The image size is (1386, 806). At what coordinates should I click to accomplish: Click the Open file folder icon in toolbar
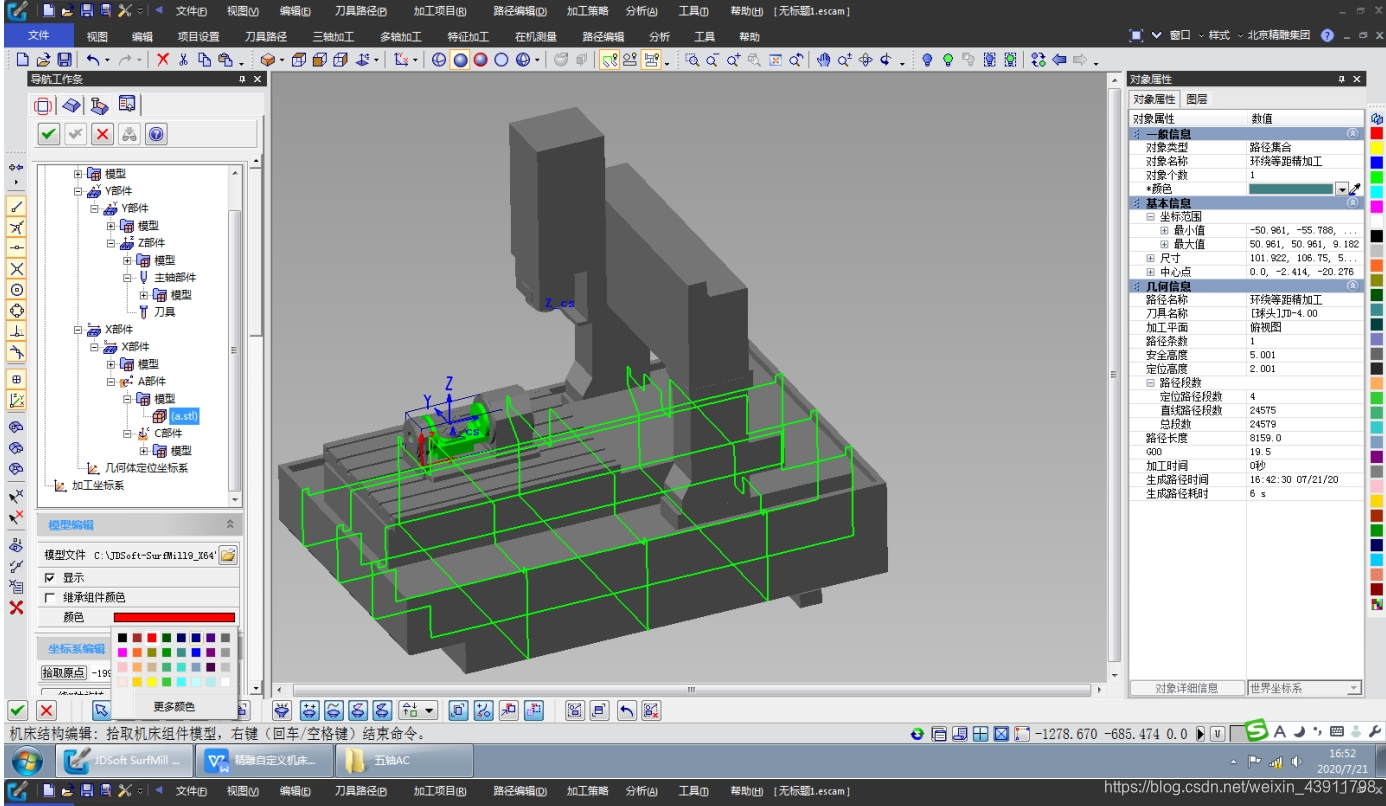pos(43,60)
